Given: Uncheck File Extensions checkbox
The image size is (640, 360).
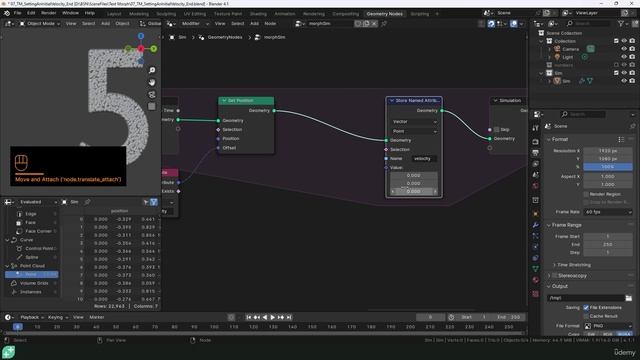Looking at the screenshot, I should point(586,307).
